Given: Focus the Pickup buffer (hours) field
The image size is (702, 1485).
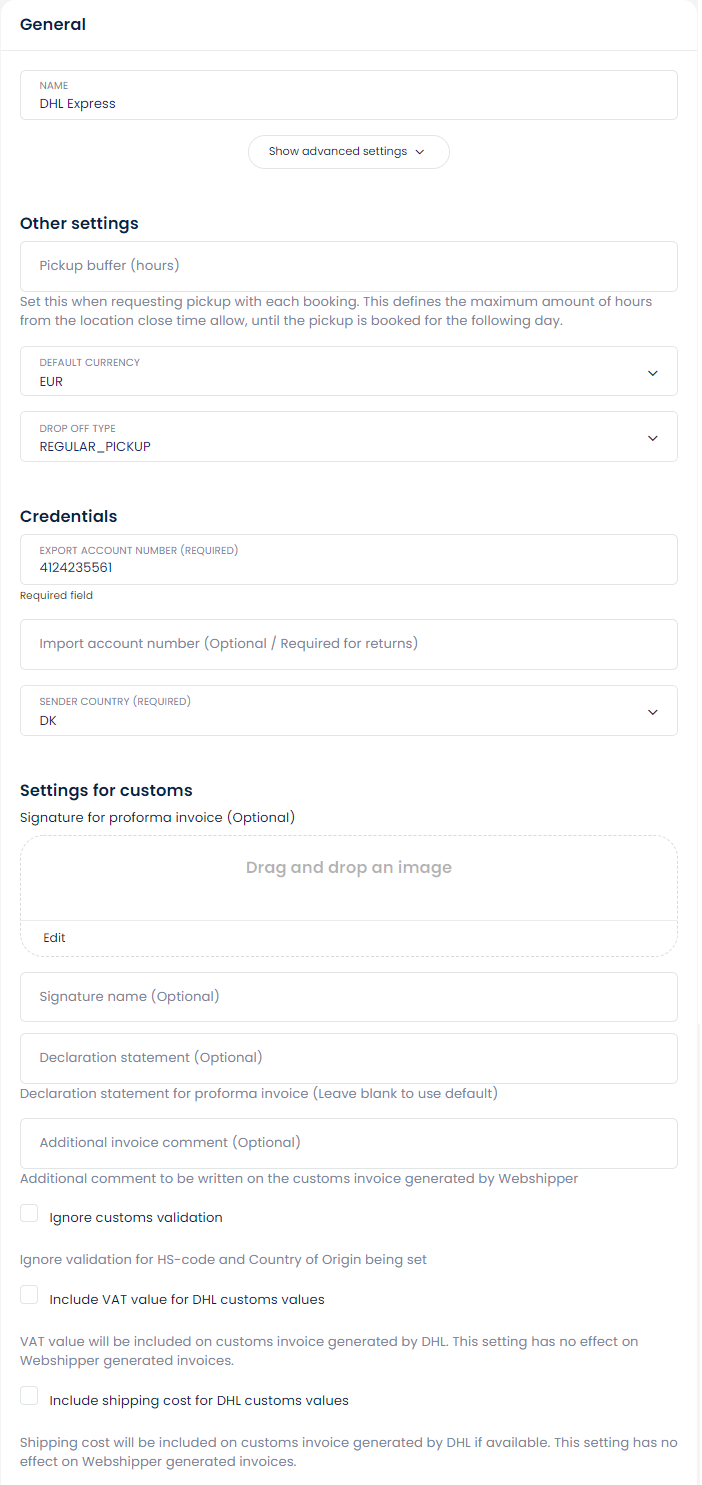Looking at the screenshot, I should pyautogui.click(x=348, y=266).
